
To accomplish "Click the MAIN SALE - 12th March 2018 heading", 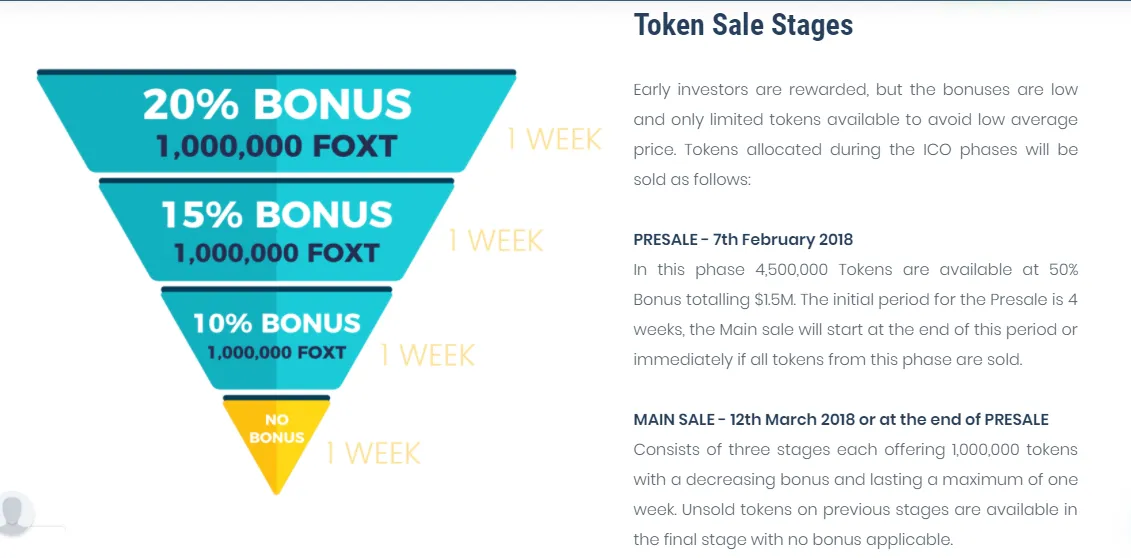I will pyautogui.click(x=841, y=420).
